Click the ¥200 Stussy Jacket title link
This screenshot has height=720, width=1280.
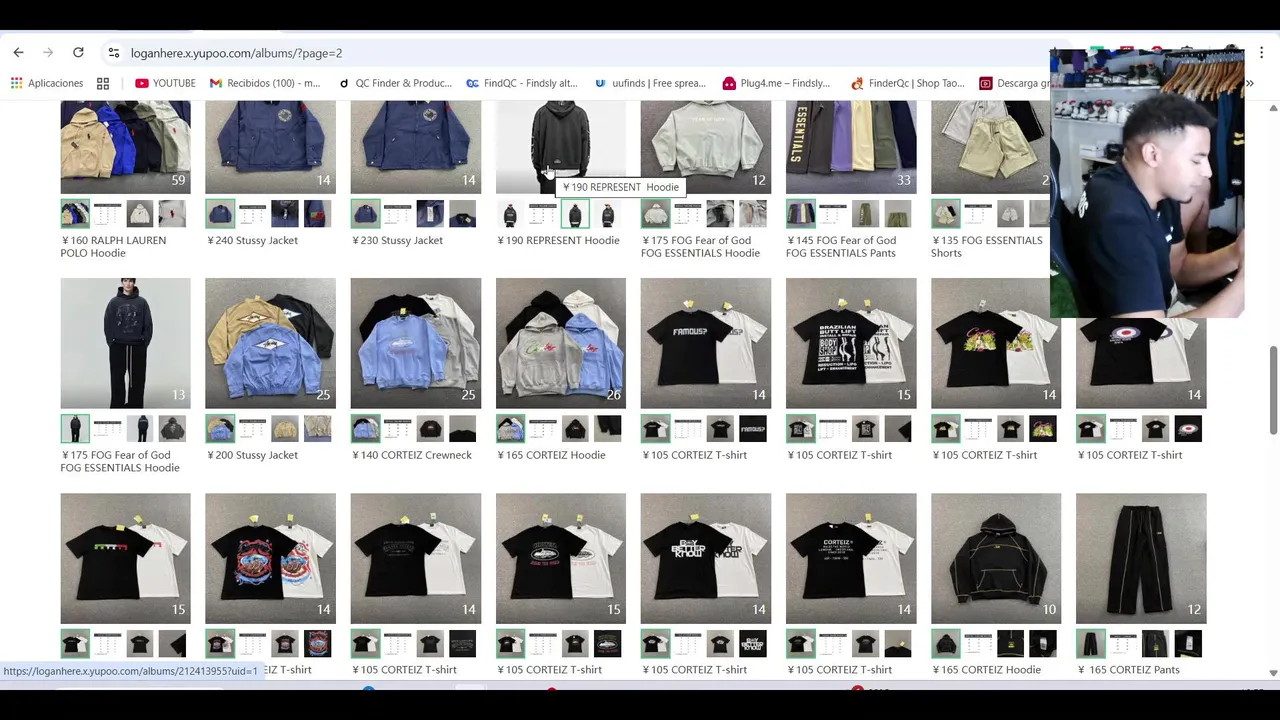(252, 455)
